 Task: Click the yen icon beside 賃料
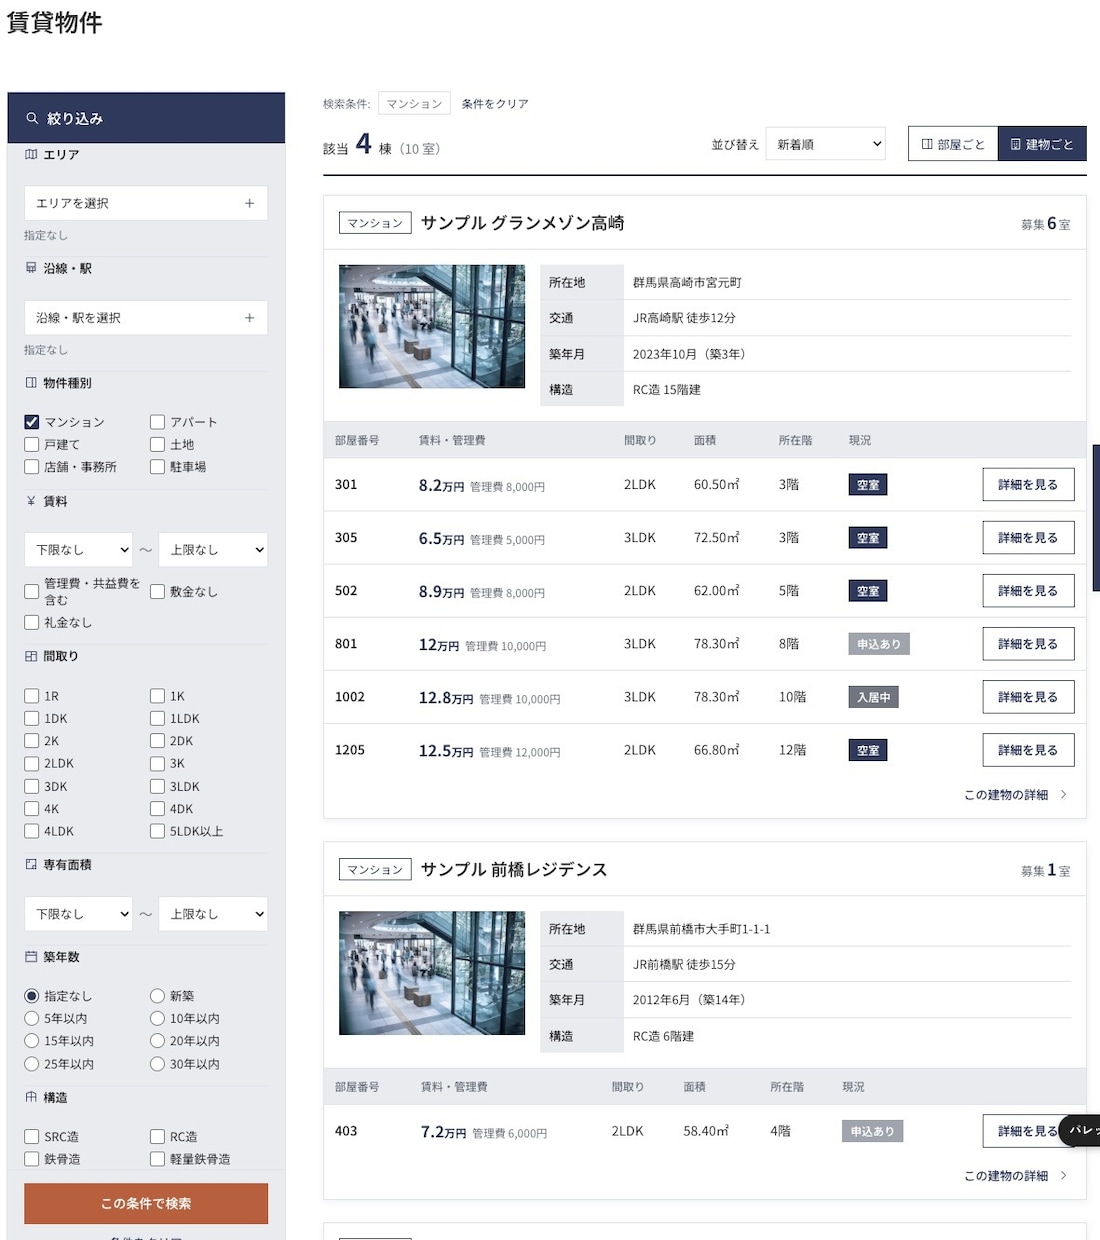[x=31, y=501]
